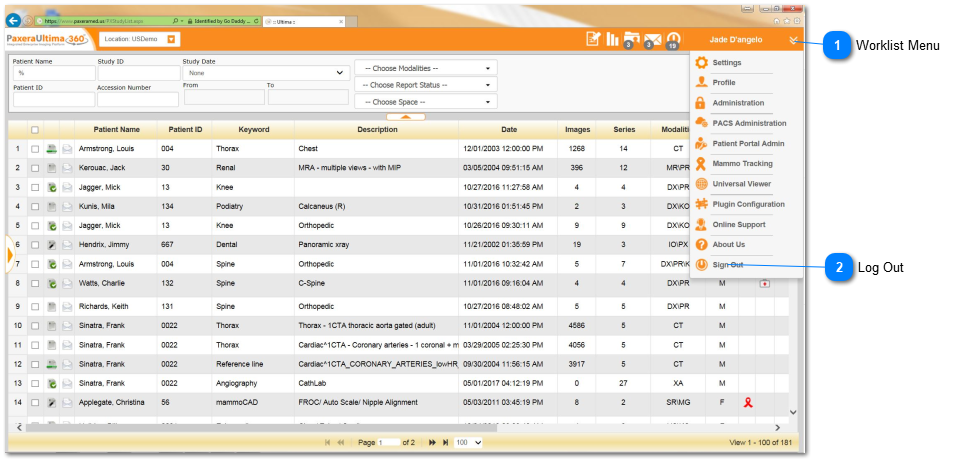Image resolution: width=956 pixels, height=462 pixels.
Task: Click the Sign Out power icon
Action: tap(702, 265)
